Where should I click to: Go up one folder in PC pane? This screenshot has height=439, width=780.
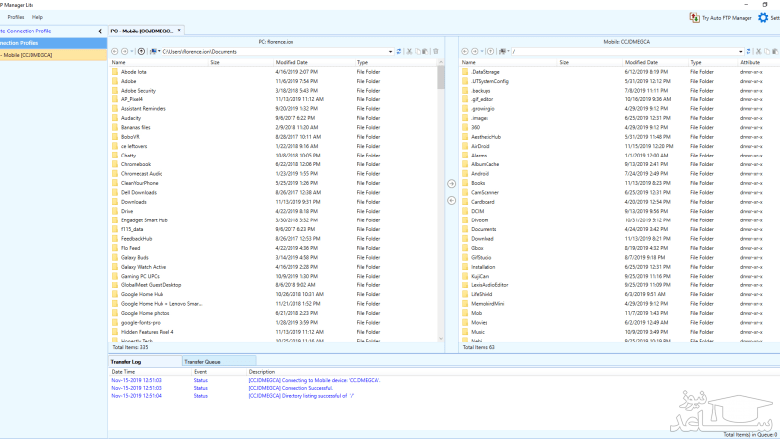141,51
